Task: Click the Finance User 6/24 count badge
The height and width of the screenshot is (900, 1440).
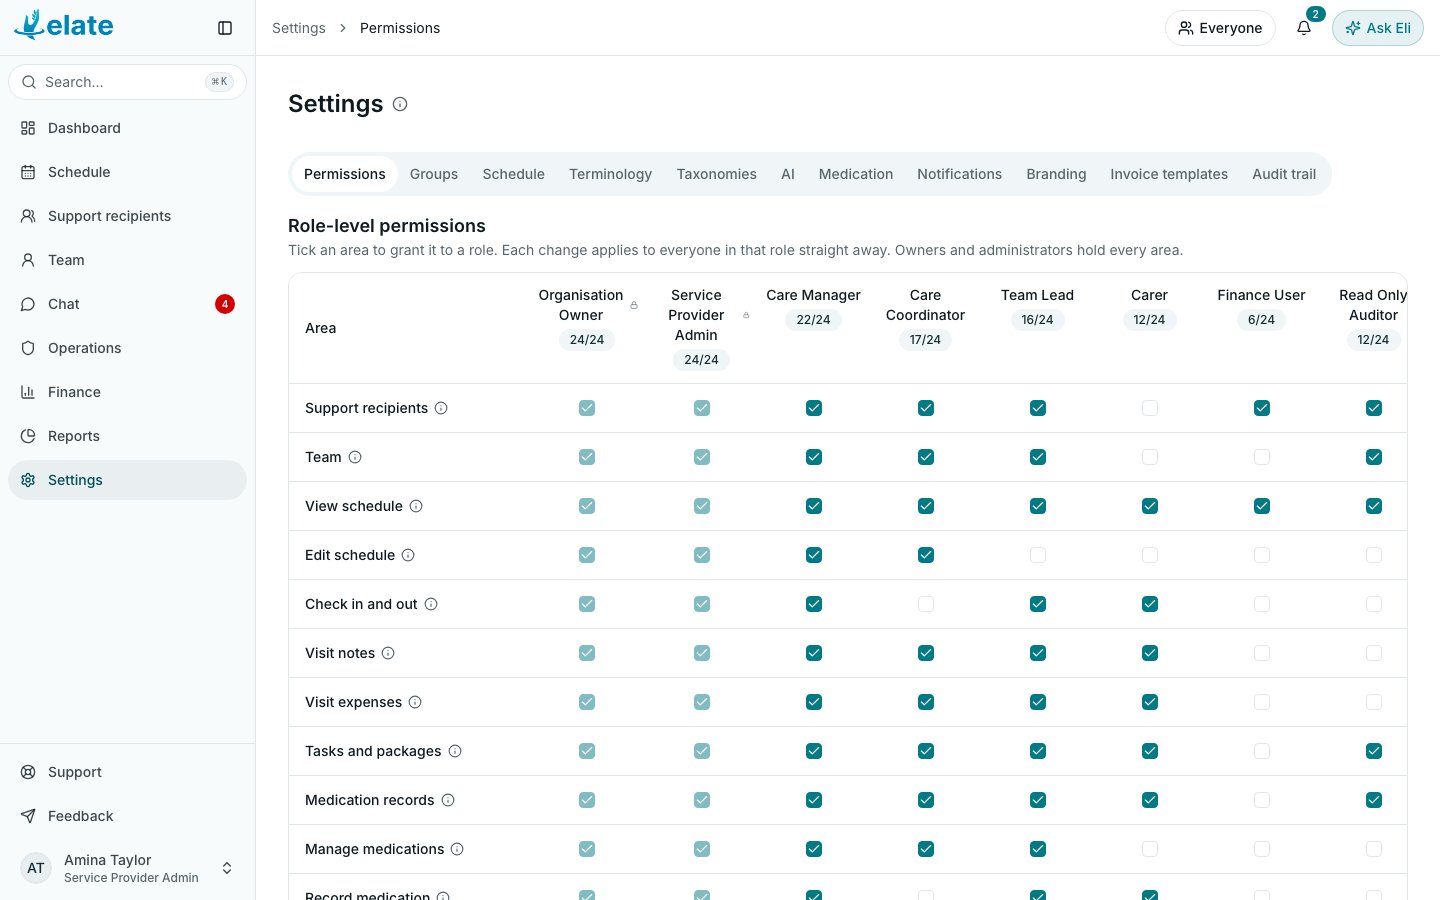Action: click(1261, 320)
